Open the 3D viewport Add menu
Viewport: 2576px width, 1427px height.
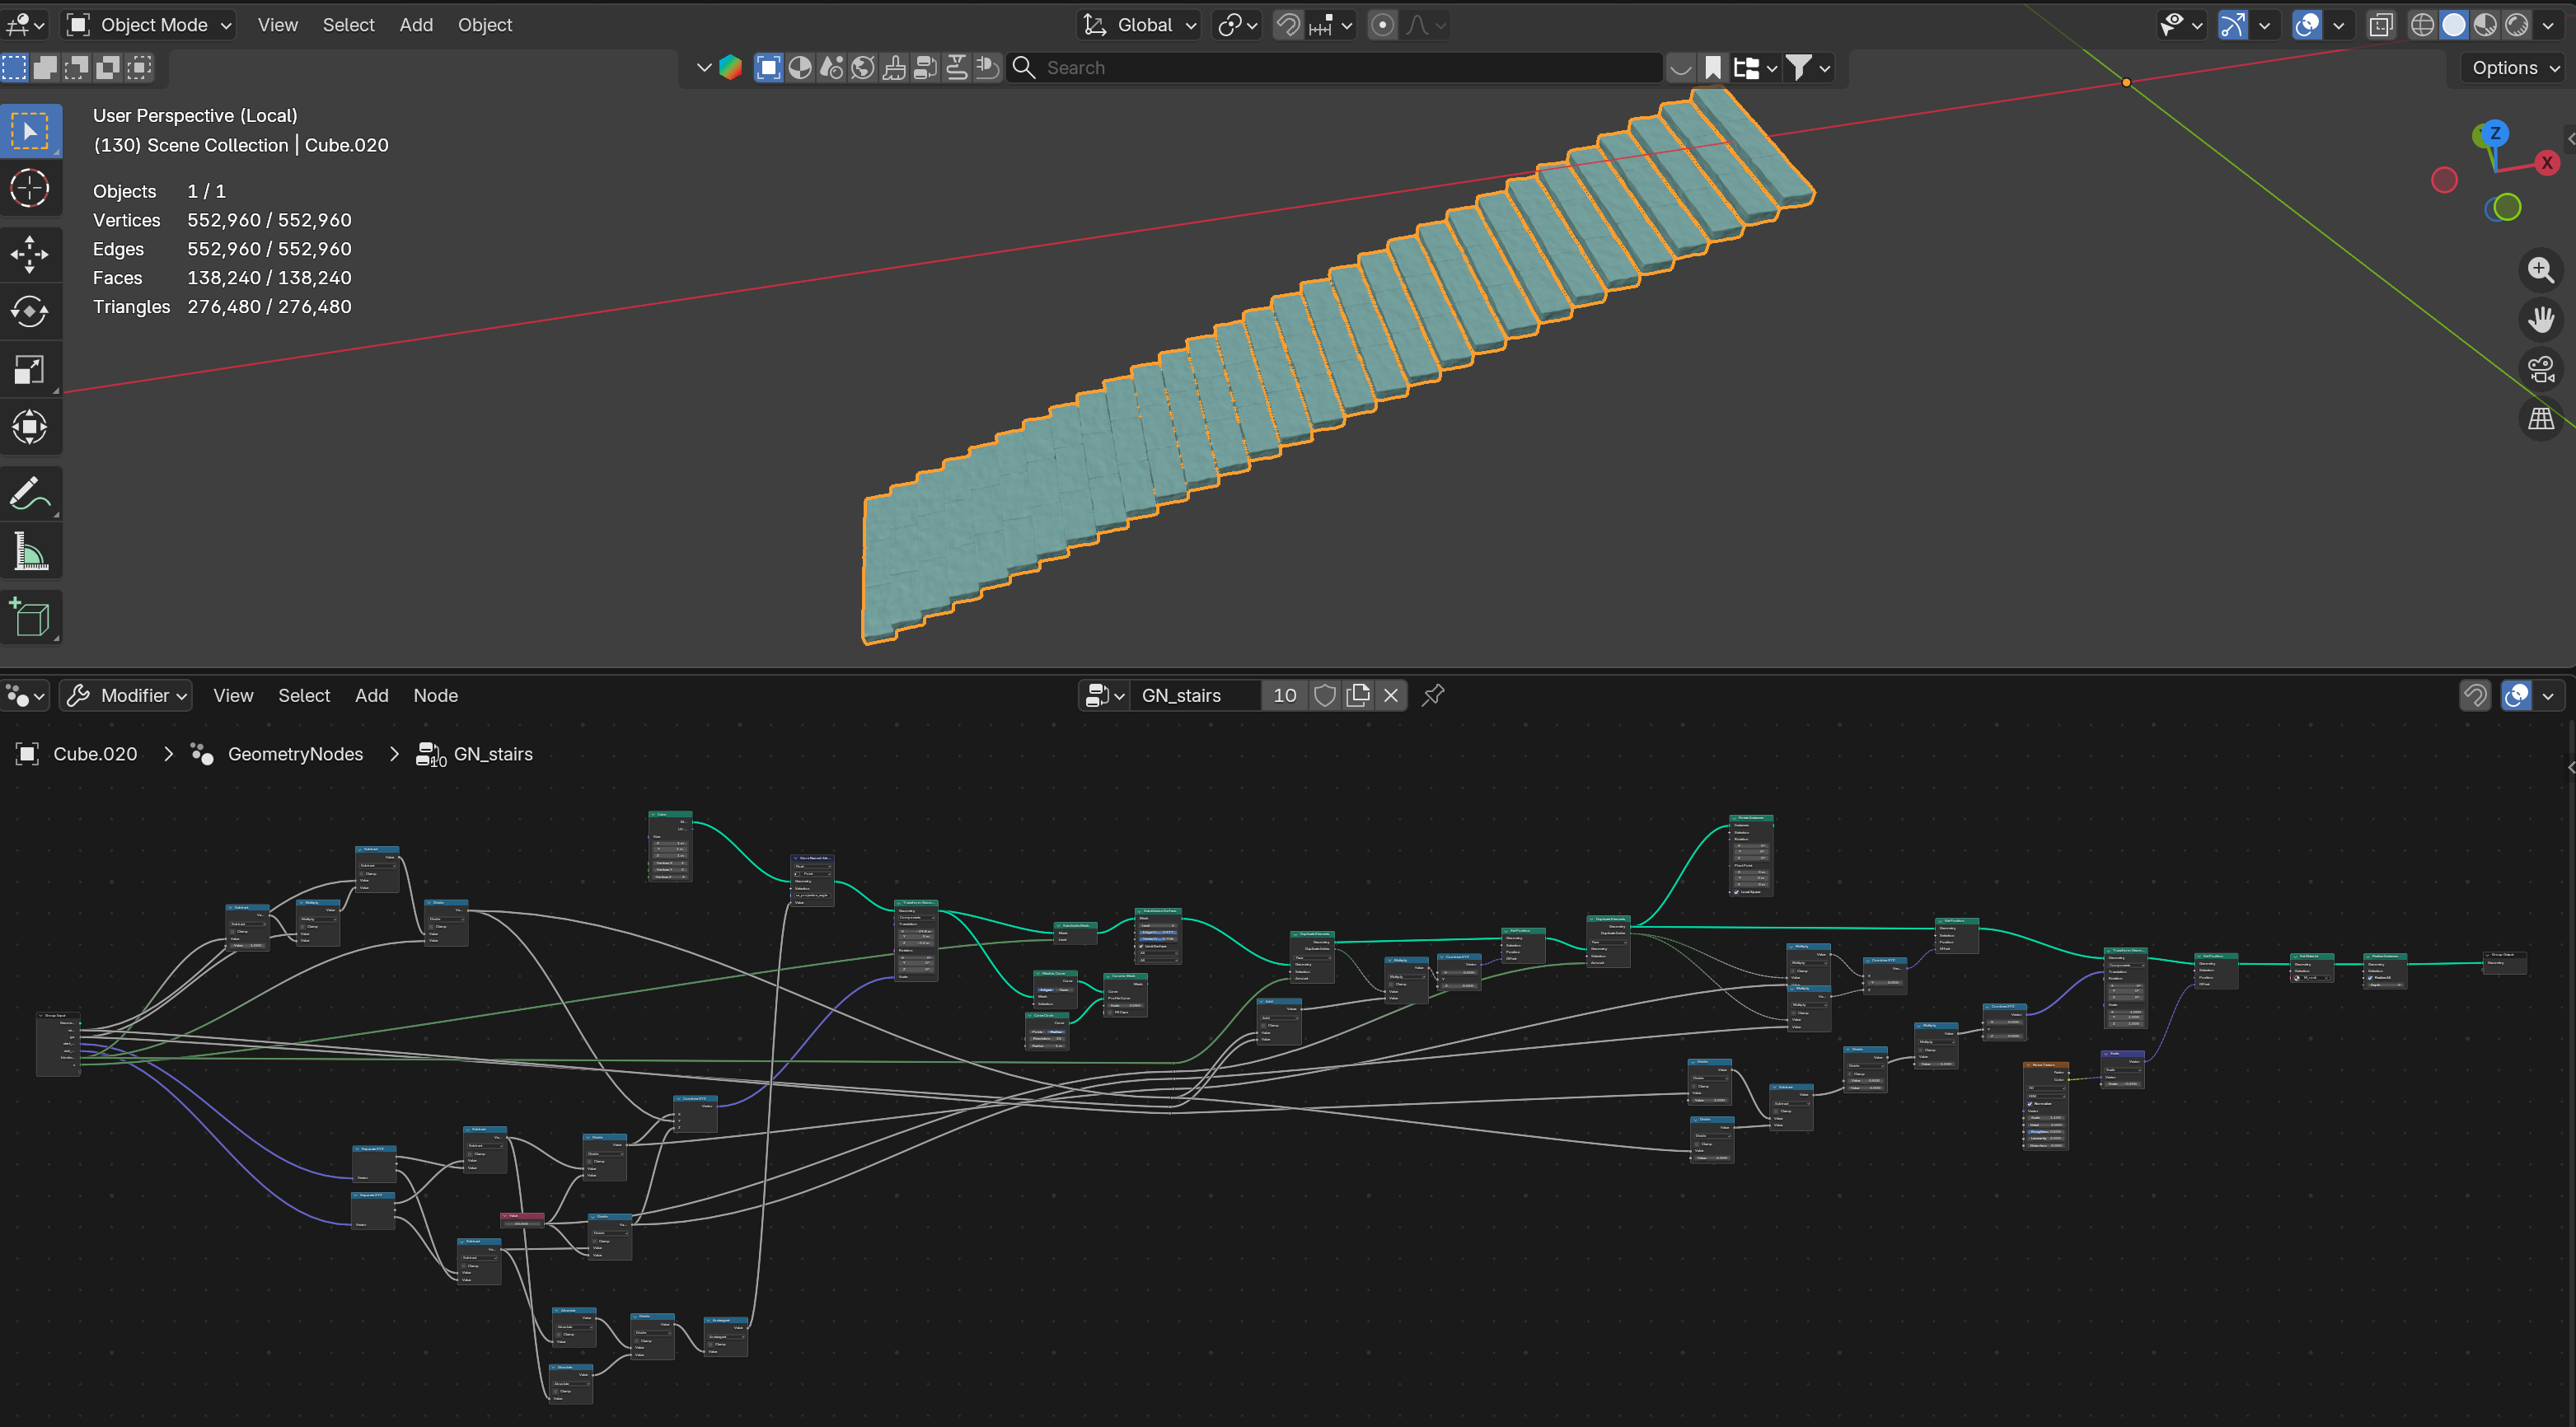[416, 25]
